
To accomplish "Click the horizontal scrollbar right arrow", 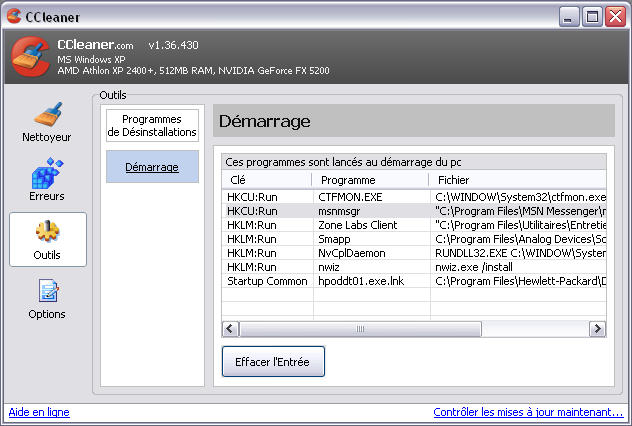I will click(597, 329).
